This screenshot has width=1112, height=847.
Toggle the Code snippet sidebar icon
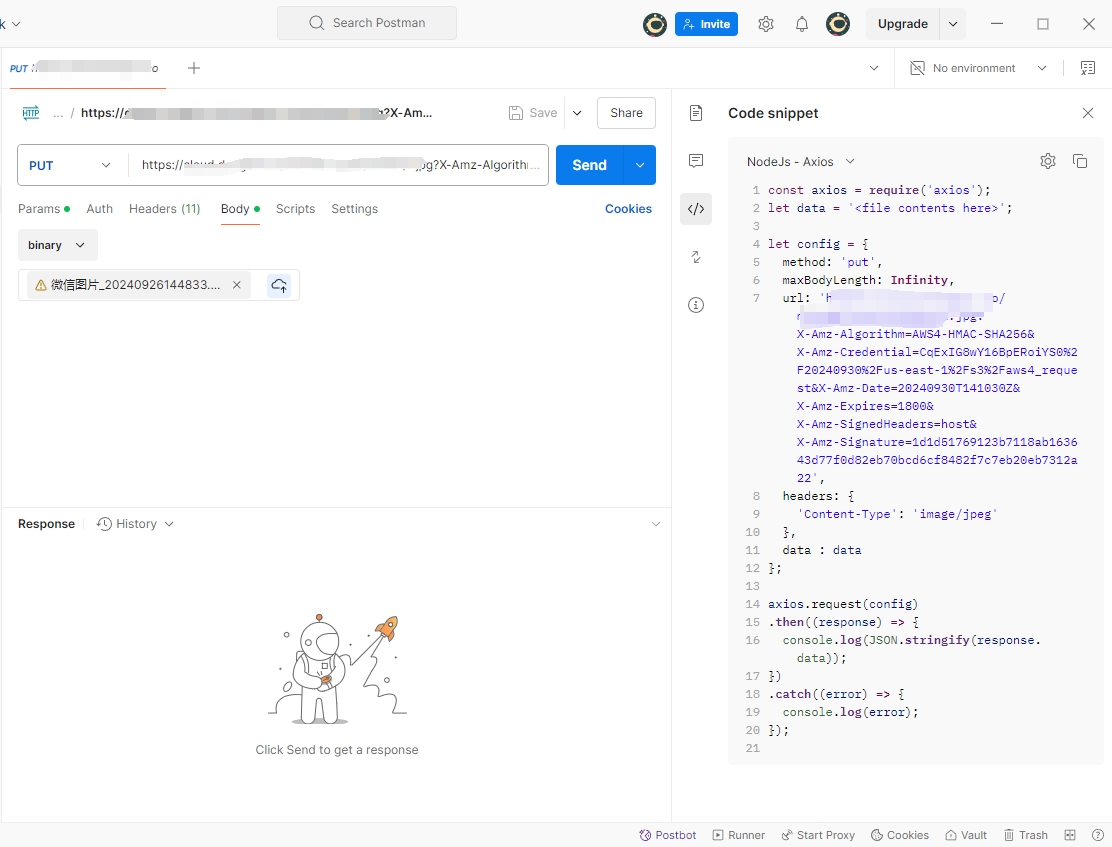click(696, 209)
